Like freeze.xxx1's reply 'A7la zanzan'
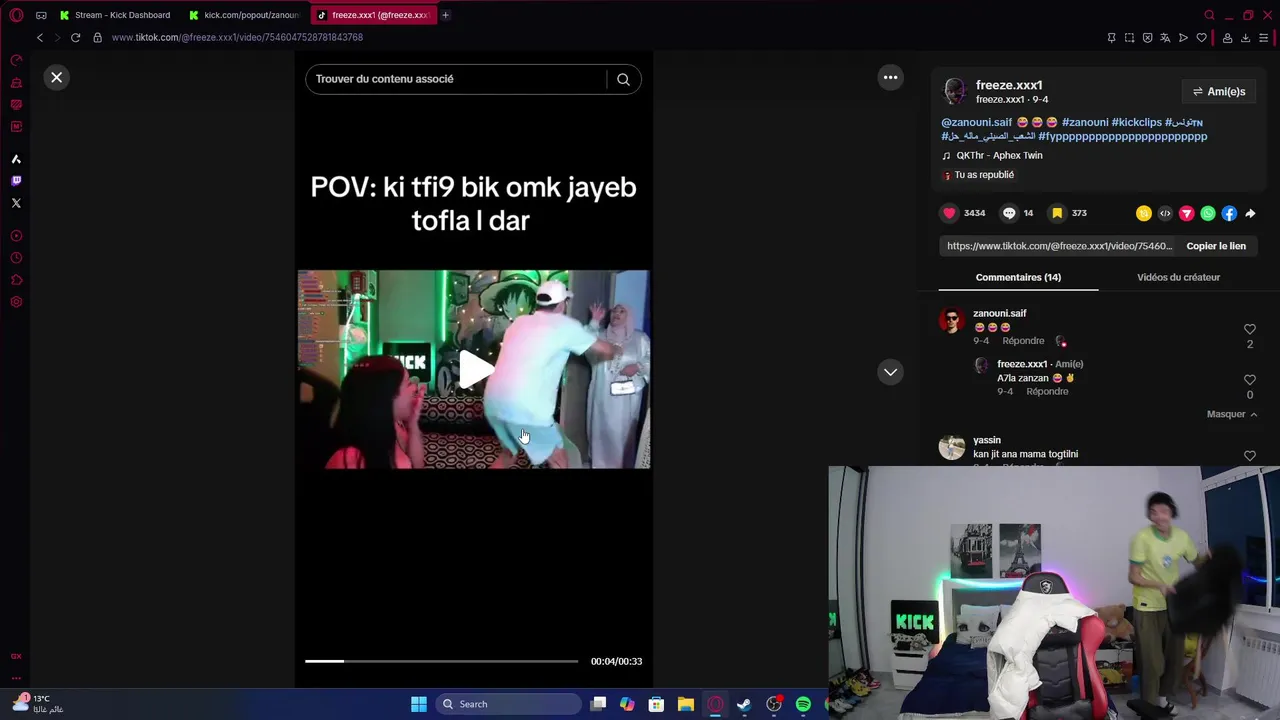 point(1249,380)
